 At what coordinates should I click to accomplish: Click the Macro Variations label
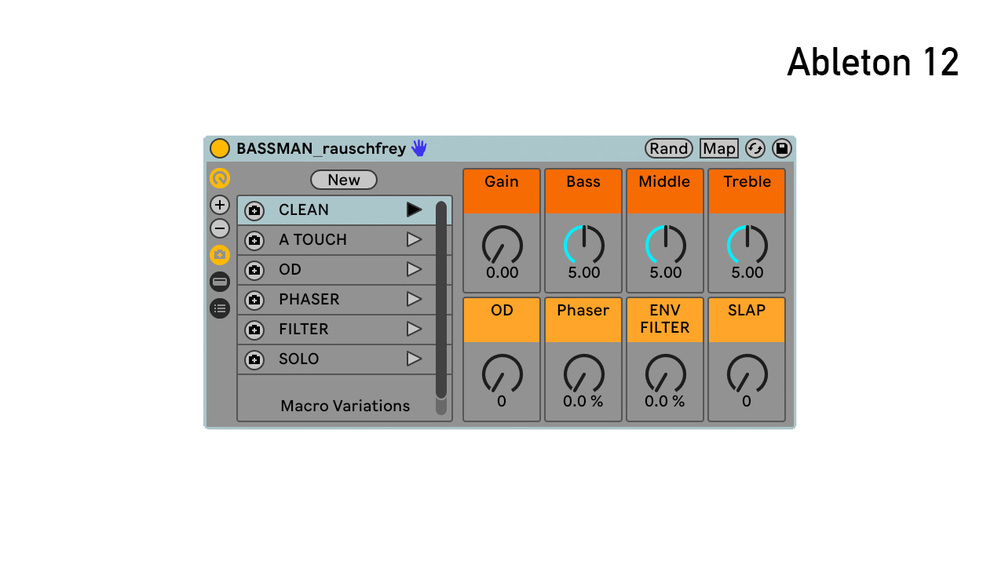pos(345,406)
